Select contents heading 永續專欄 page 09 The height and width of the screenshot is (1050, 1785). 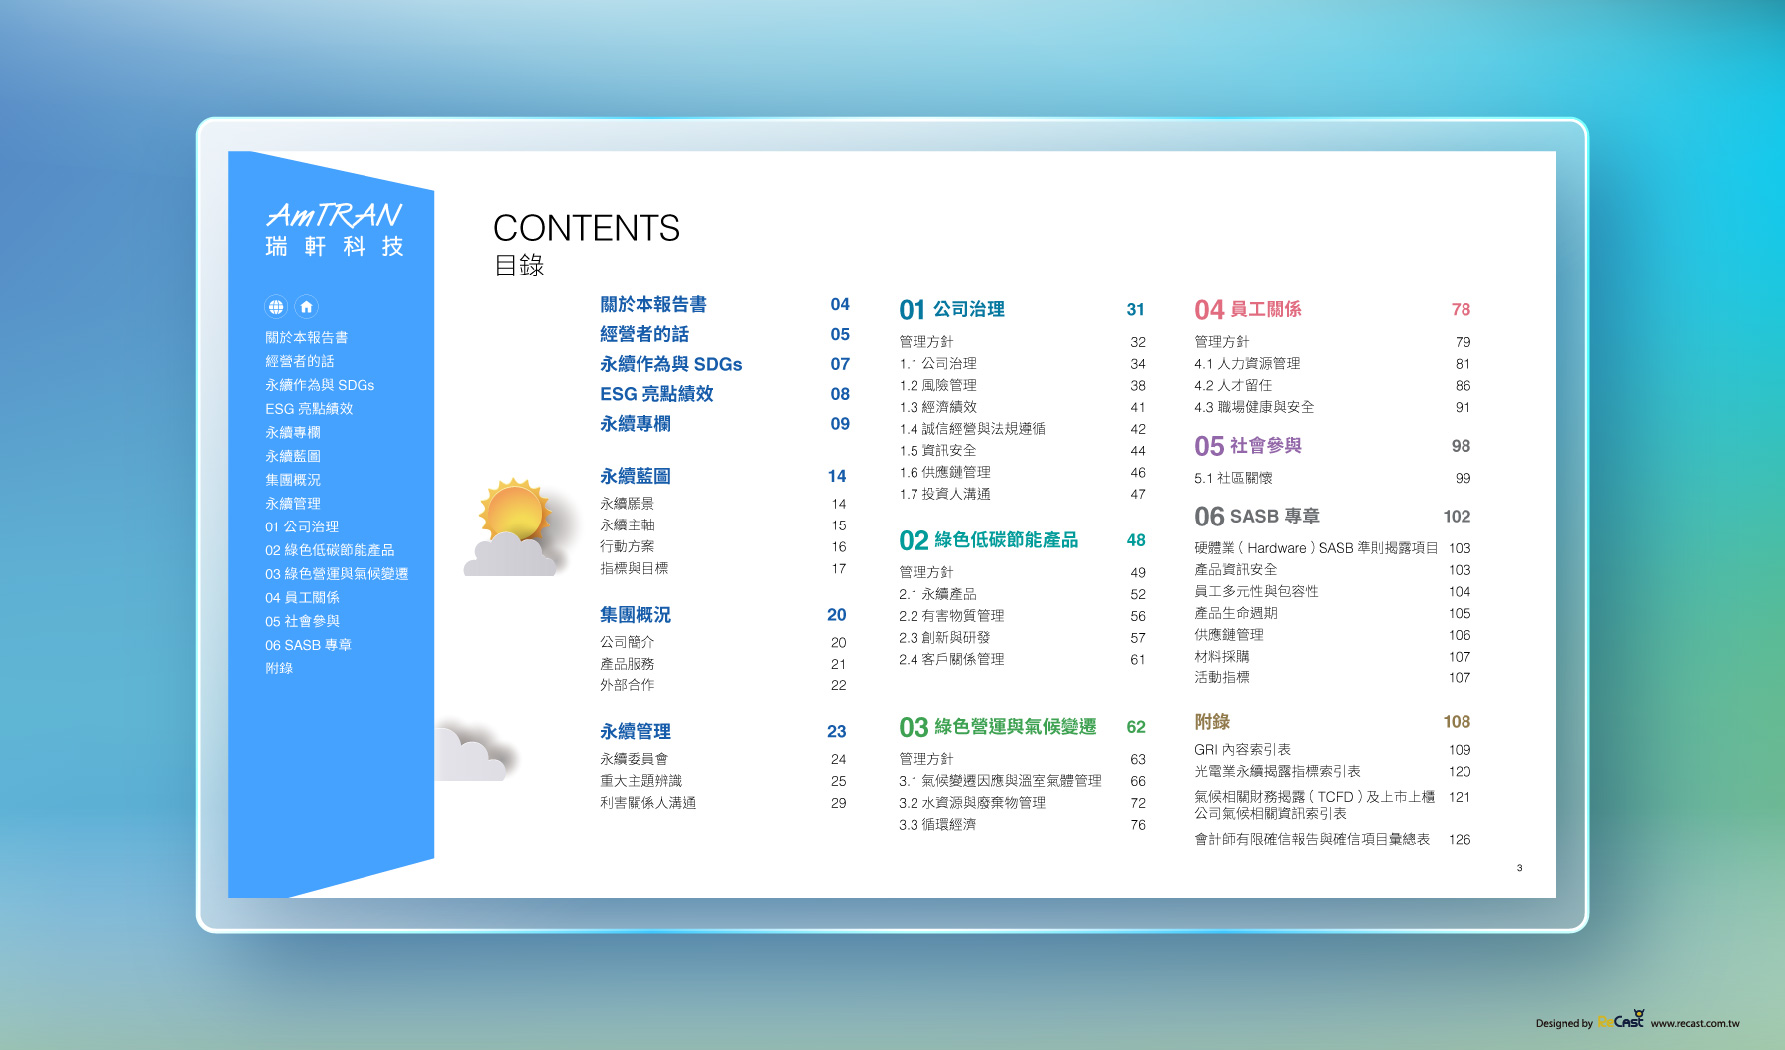click(x=725, y=424)
